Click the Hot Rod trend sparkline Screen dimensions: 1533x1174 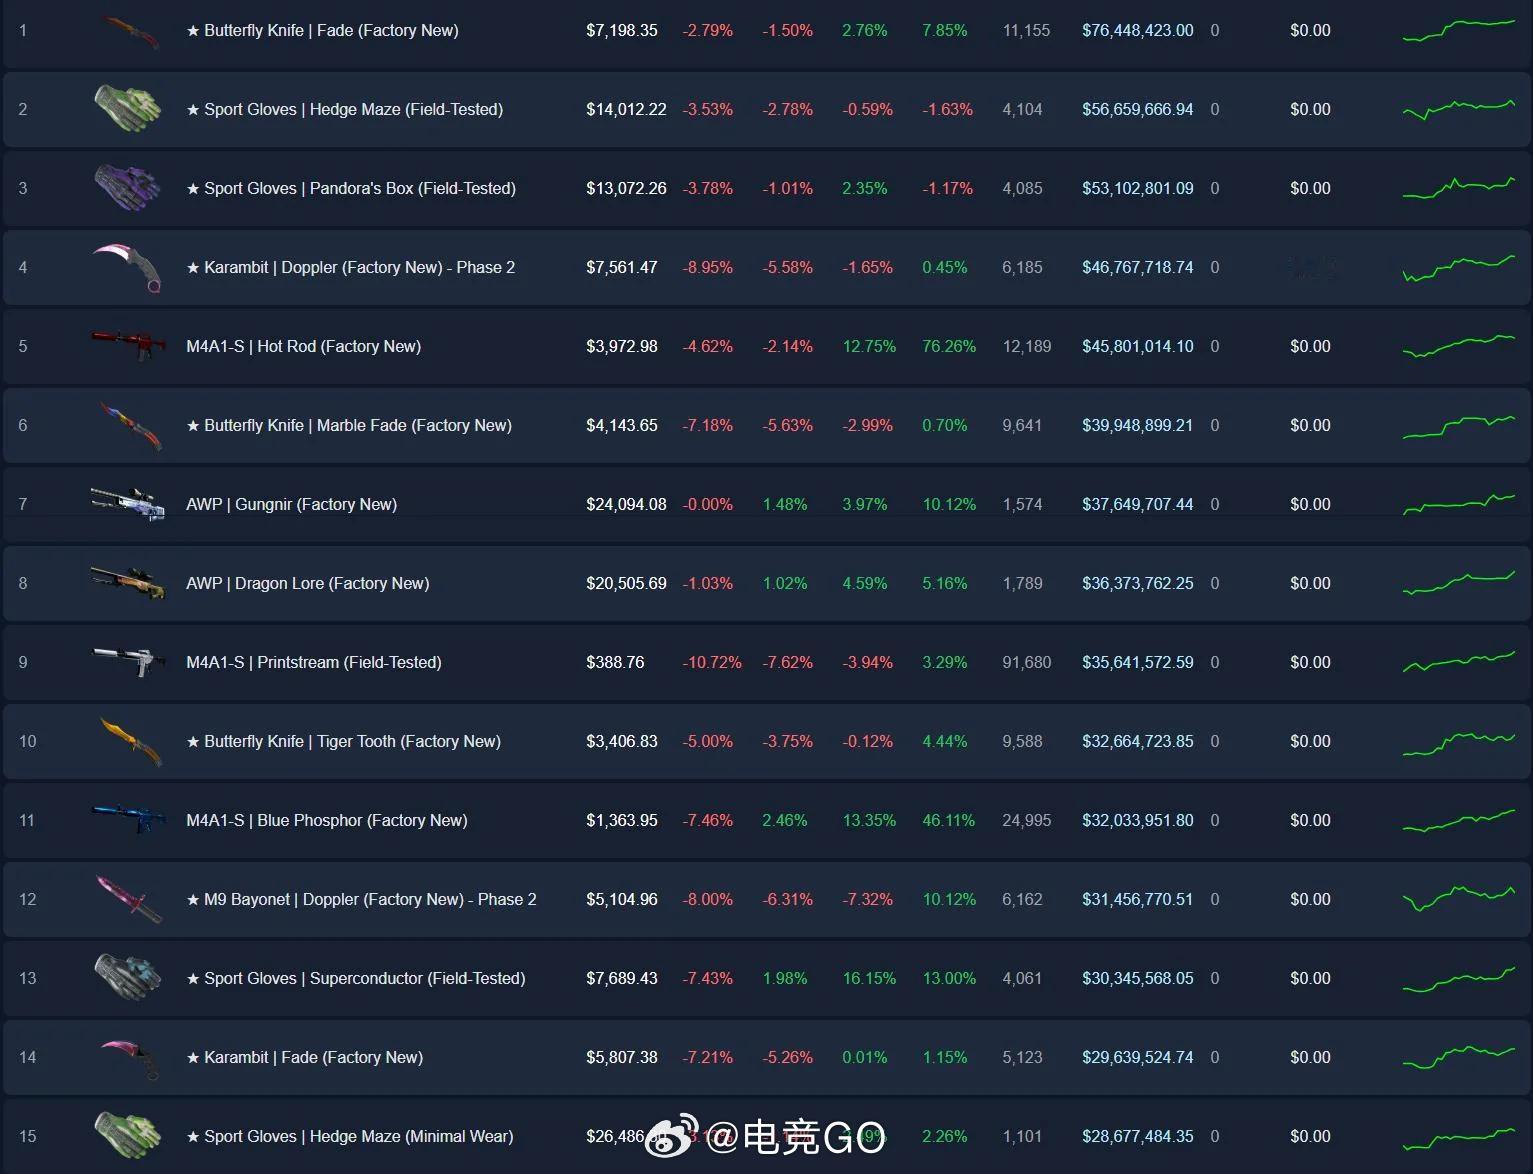click(x=1459, y=346)
